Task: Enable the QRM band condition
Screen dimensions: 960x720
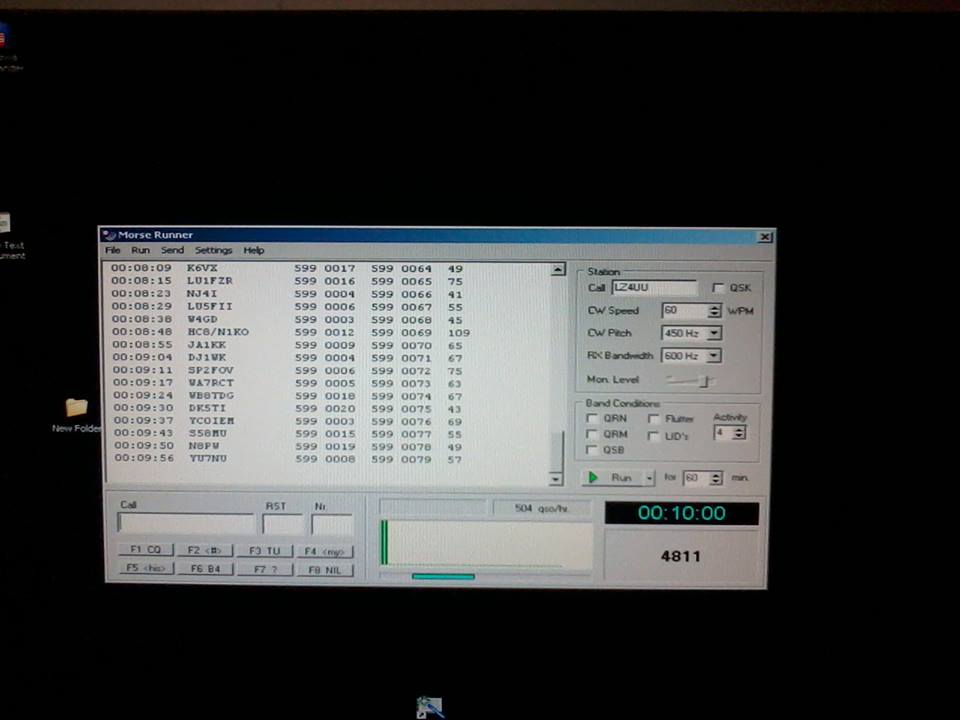Action: 592,434
